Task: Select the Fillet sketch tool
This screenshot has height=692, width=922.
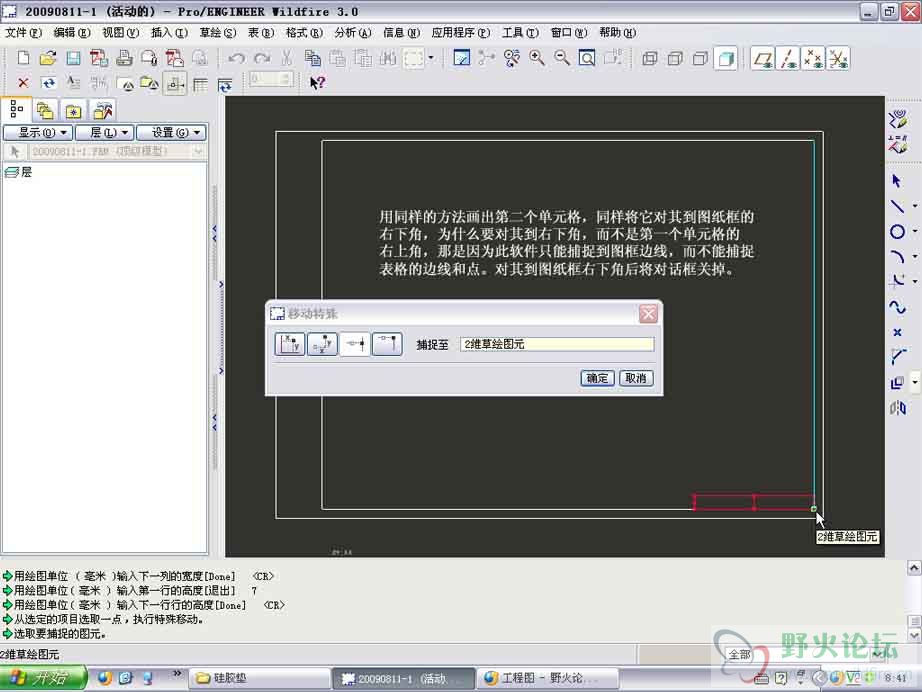Action: point(897,281)
